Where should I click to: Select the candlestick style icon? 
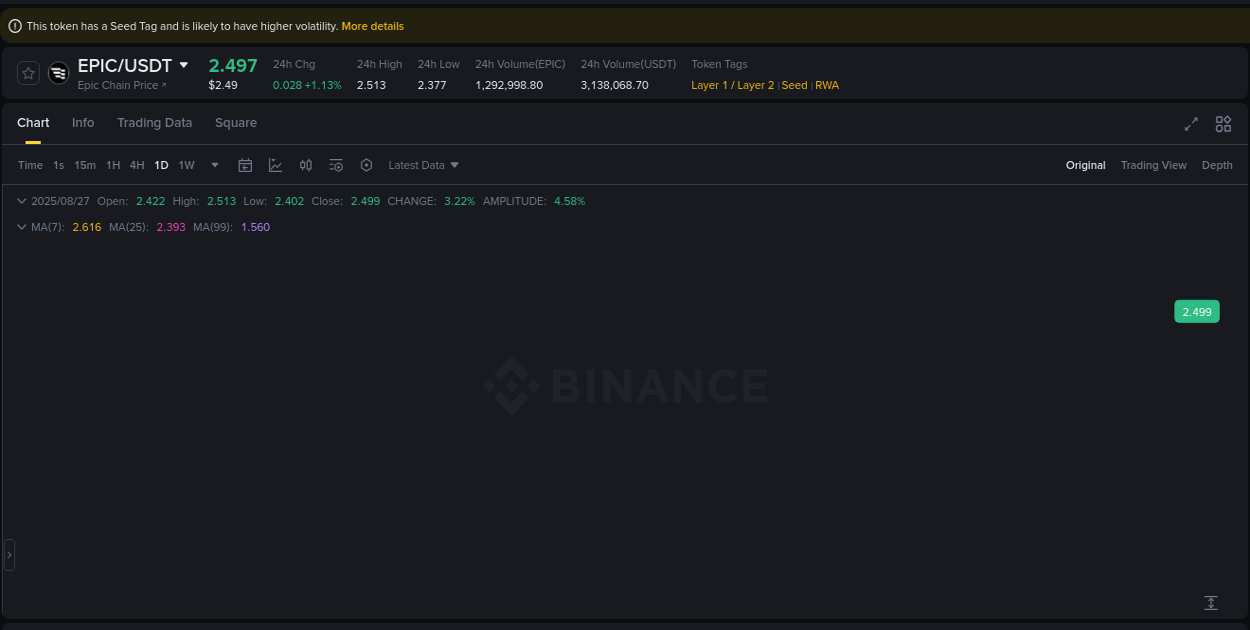click(306, 164)
